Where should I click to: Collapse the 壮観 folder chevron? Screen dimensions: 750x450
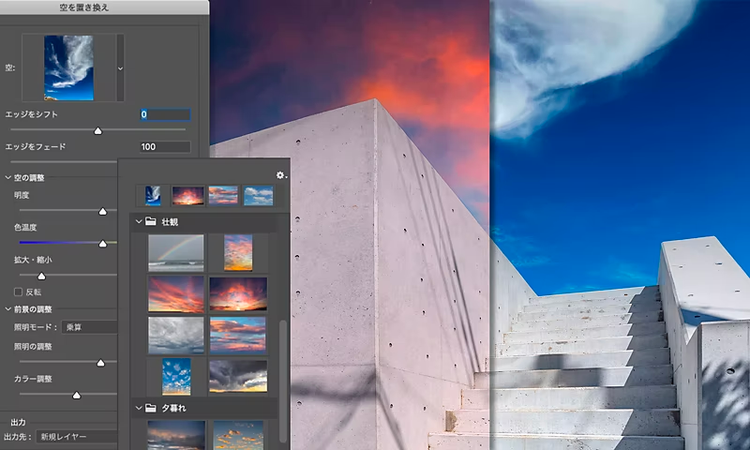139,221
